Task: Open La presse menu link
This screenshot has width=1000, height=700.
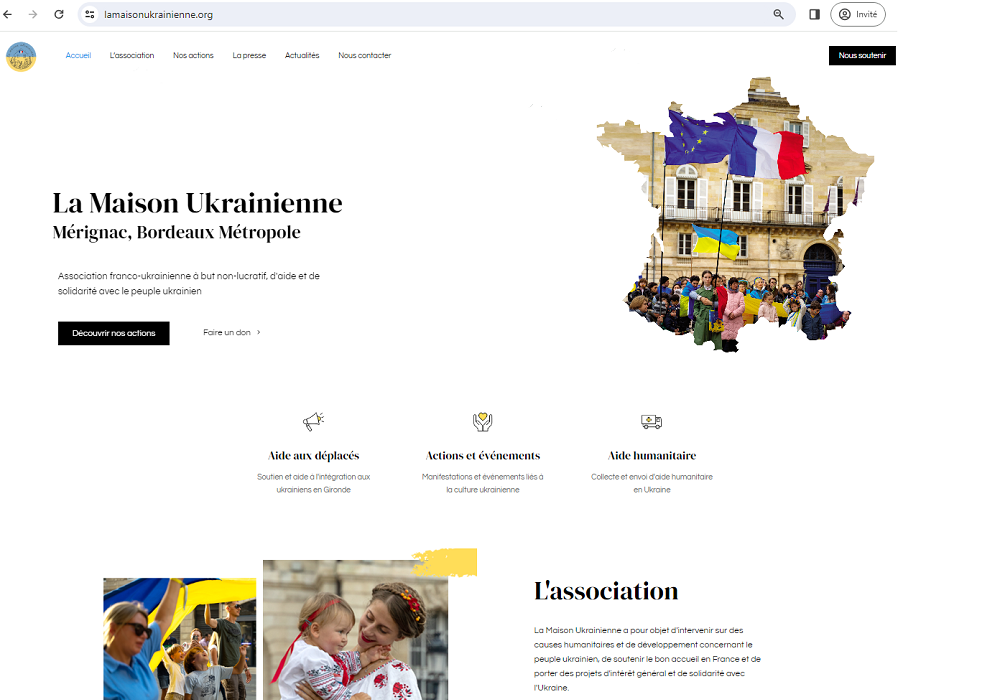Action: (x=249, y=55)
